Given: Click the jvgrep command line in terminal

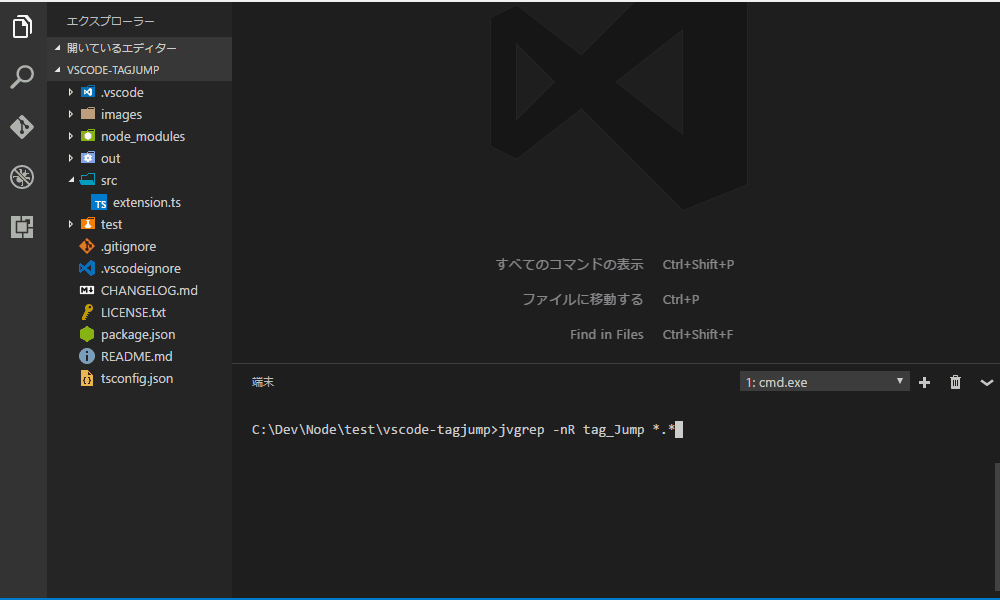Looking at the screenshot, I should pyautogui.click(x=467, y=430).
